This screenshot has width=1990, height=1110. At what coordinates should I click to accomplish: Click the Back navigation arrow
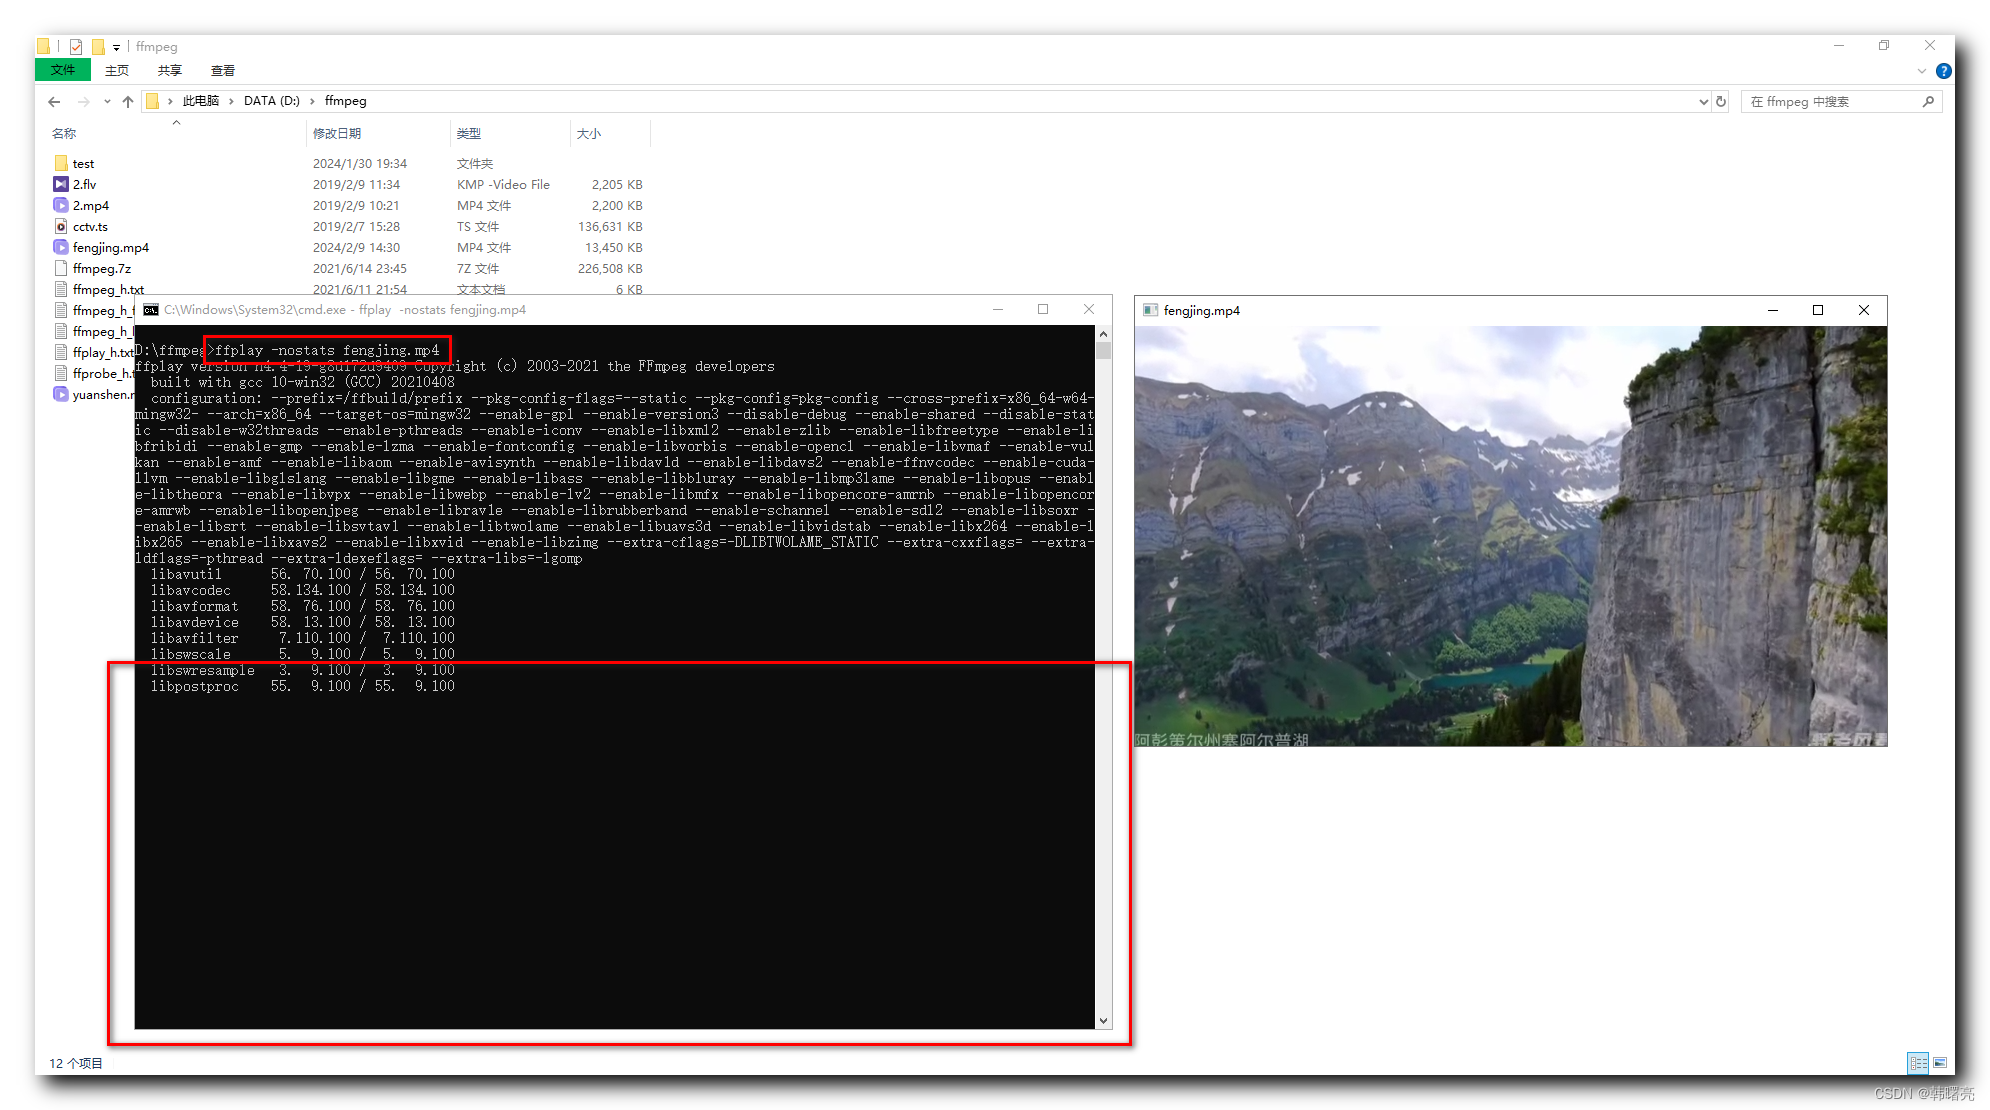coord(54,101)
